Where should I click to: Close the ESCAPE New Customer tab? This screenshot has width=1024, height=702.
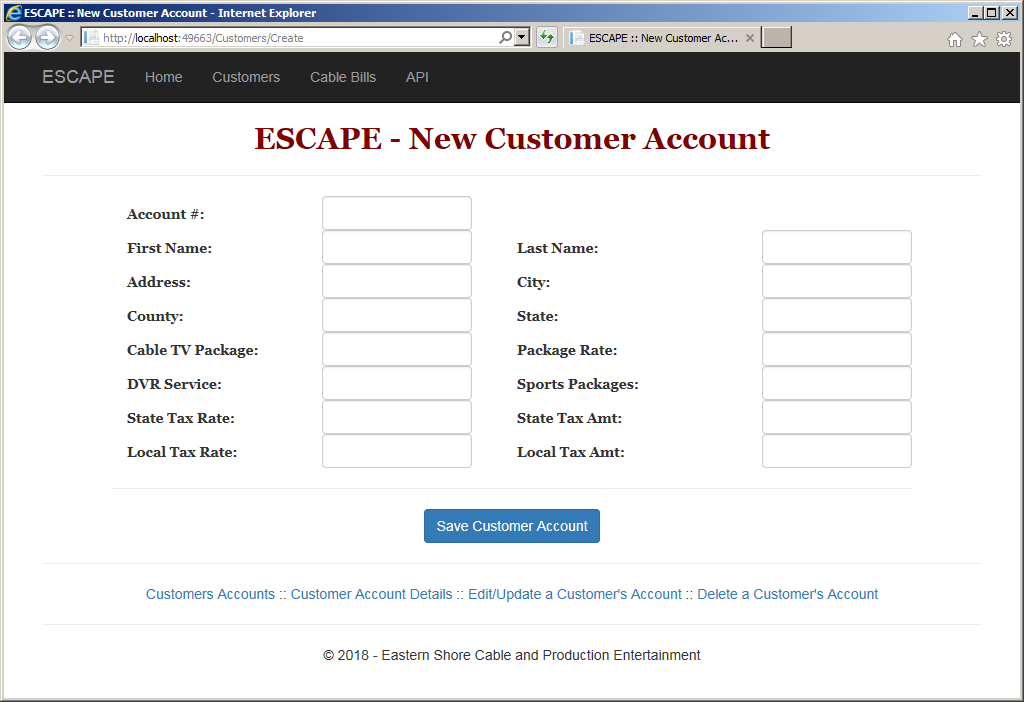coord(750,38)
